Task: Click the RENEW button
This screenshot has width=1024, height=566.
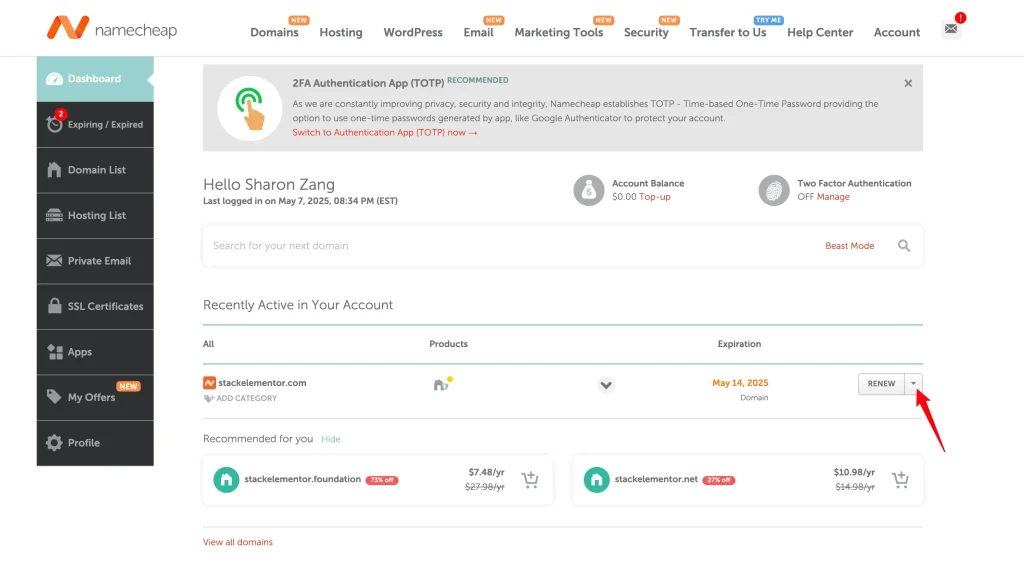Action: pyautogui.click(x=881, y=384)
